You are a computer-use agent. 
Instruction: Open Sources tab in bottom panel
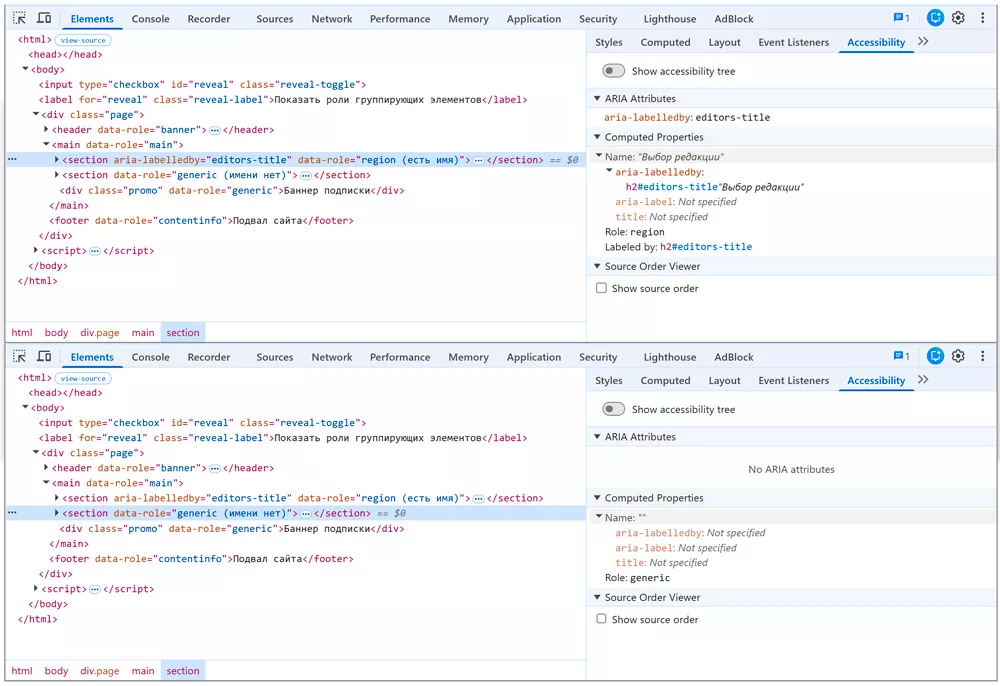pos(275,357)
